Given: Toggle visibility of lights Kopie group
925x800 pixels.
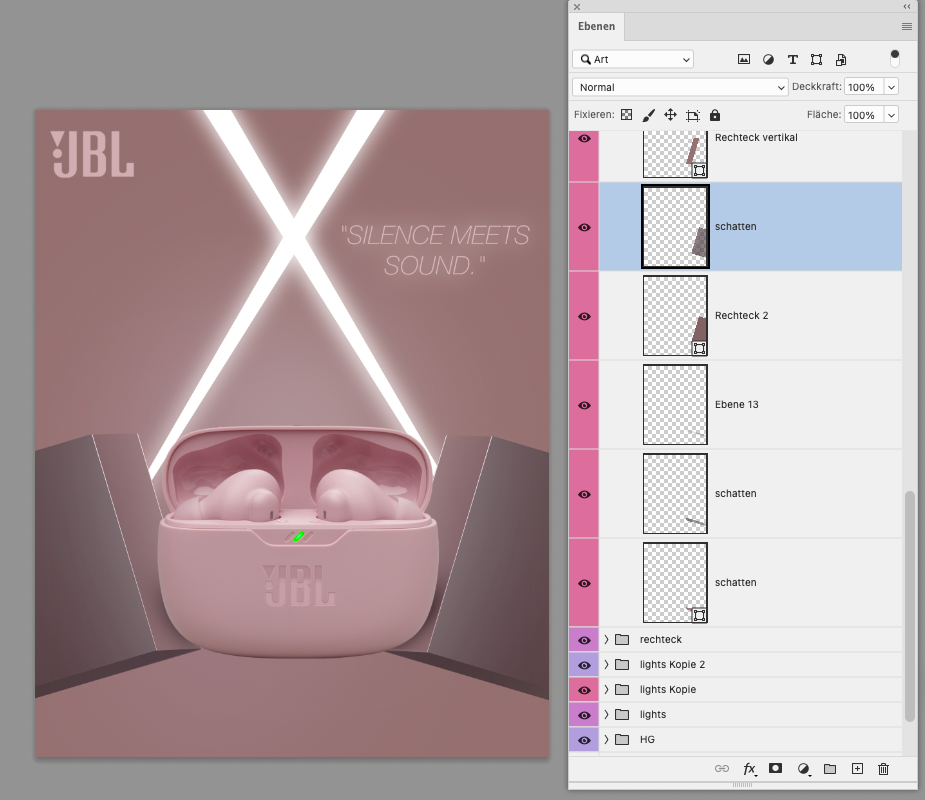Looking at the screenshot, I should pyautogui.click(x=584, y=690).
